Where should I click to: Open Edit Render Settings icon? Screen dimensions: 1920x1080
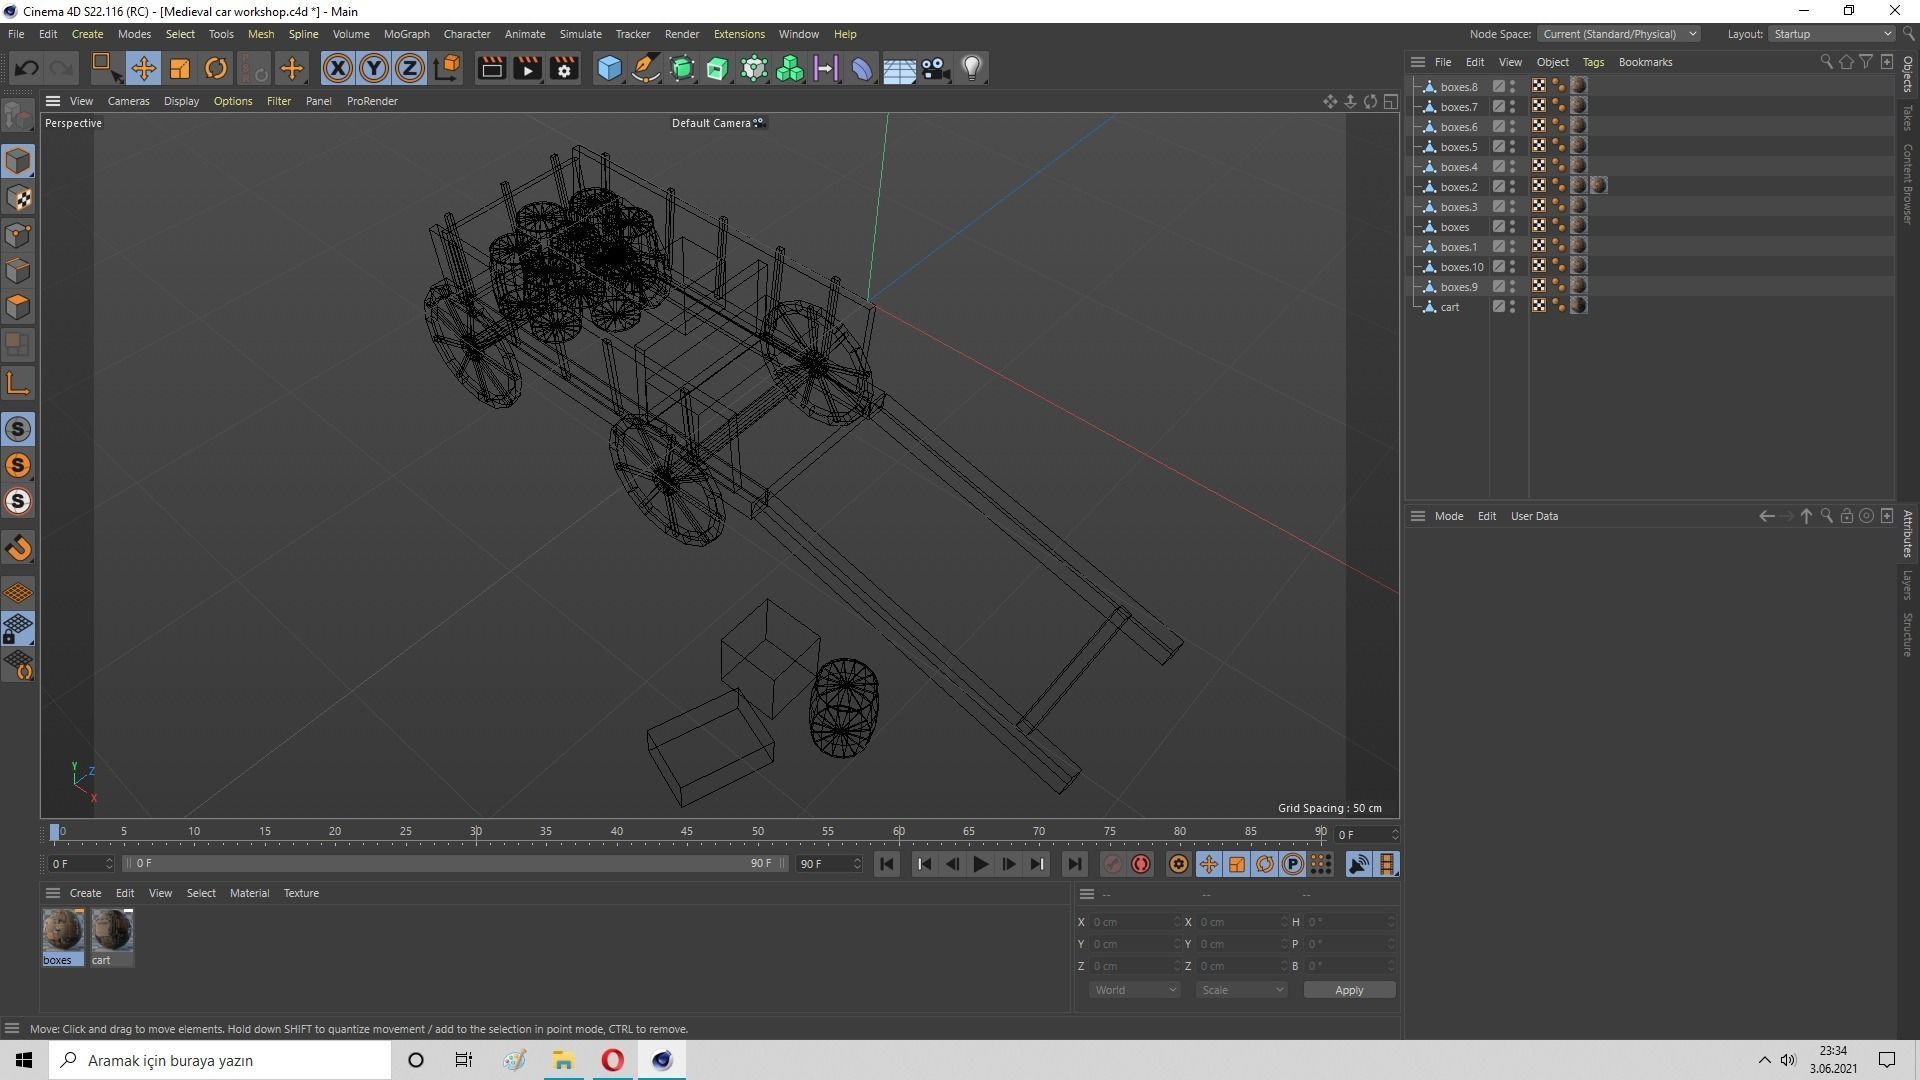click(x=564, y=68)
